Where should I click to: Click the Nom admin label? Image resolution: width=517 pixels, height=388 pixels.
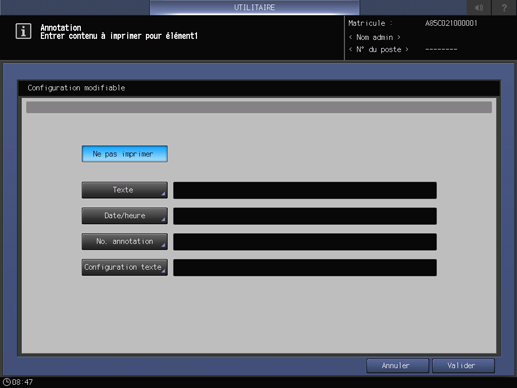(x=374, y=37)
